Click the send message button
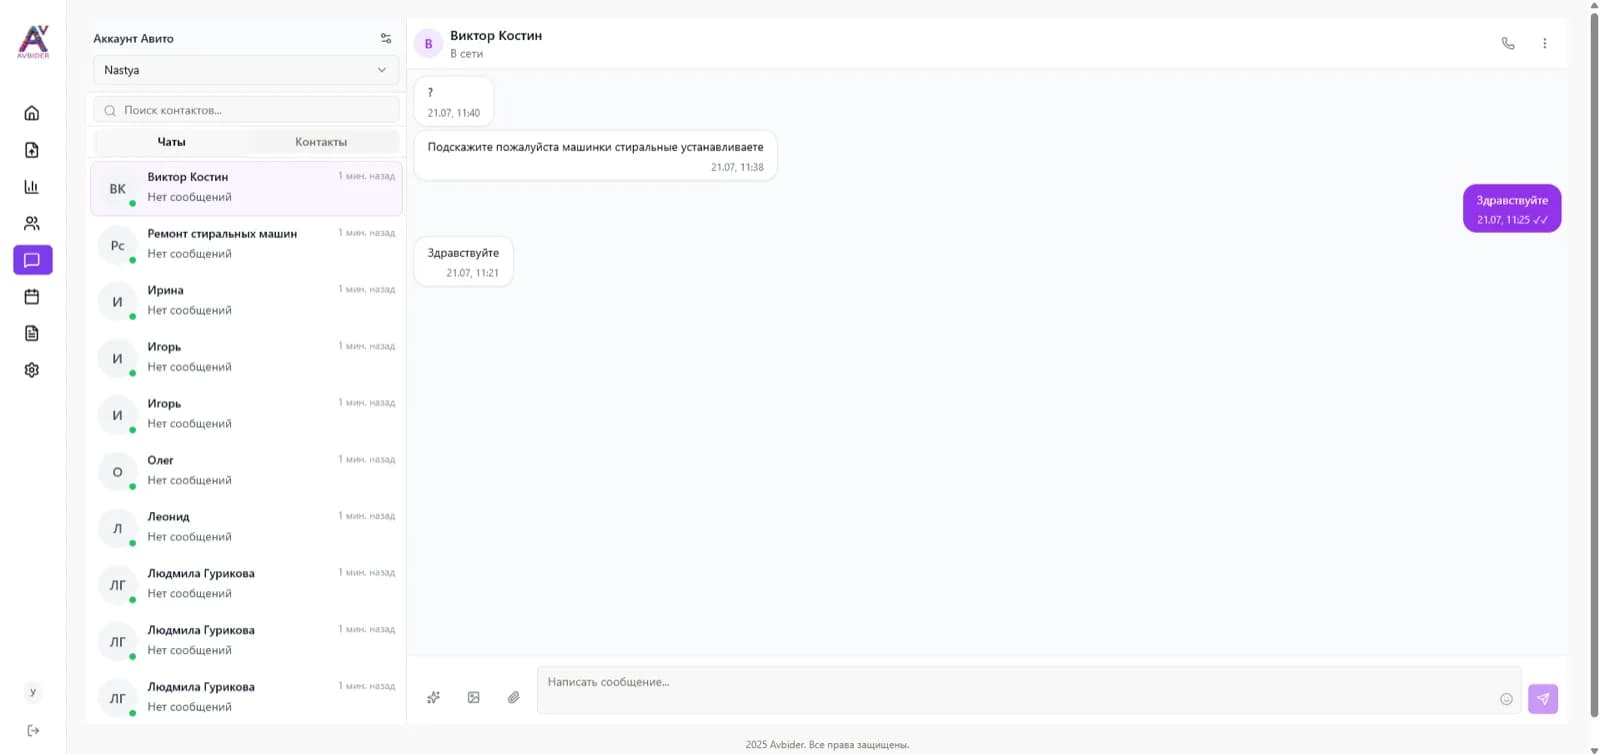The image size is (1600, 754). tap(1543, 699)
